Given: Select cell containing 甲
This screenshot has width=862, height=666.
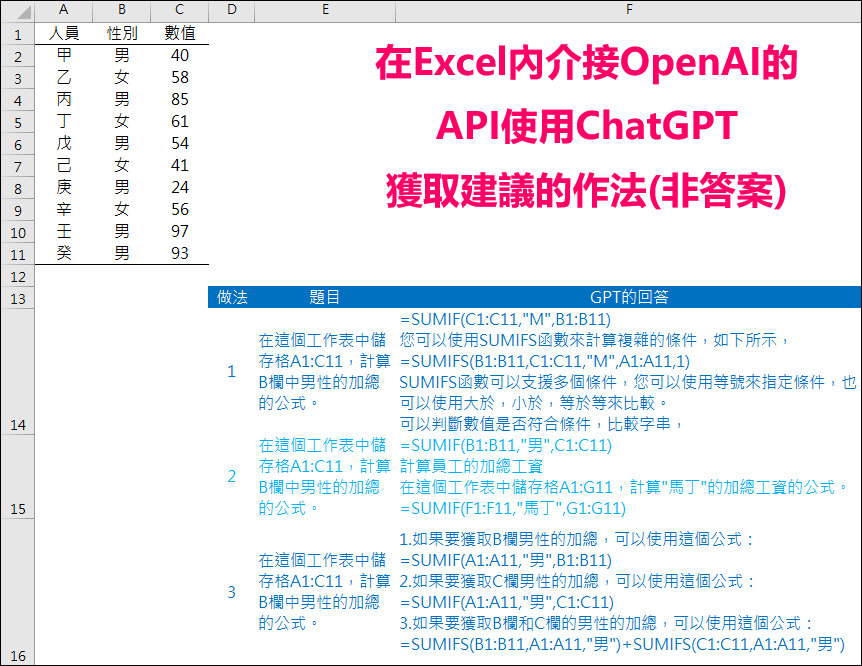Looking at the screenshot, I should coord(64,56).
